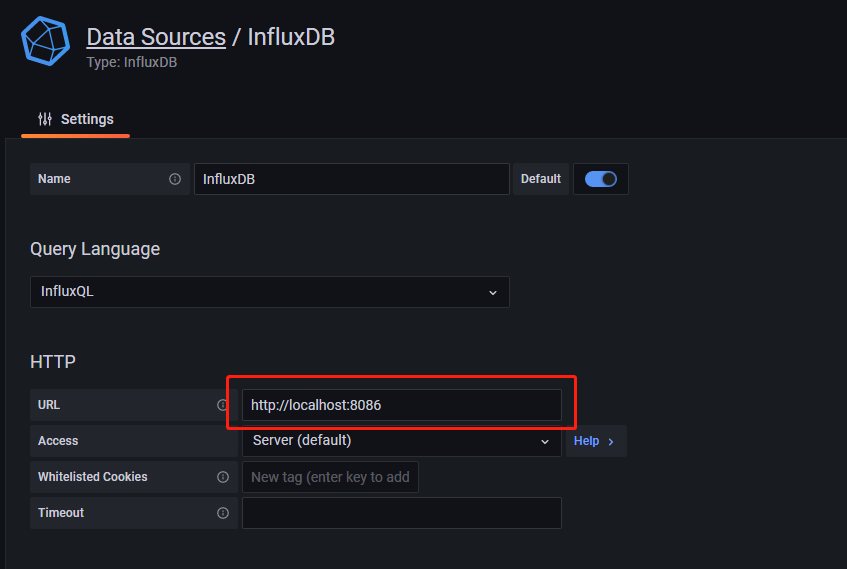
Task: Click the Query Language section heading
Action: pyautogui.click(x=95, y=248)
